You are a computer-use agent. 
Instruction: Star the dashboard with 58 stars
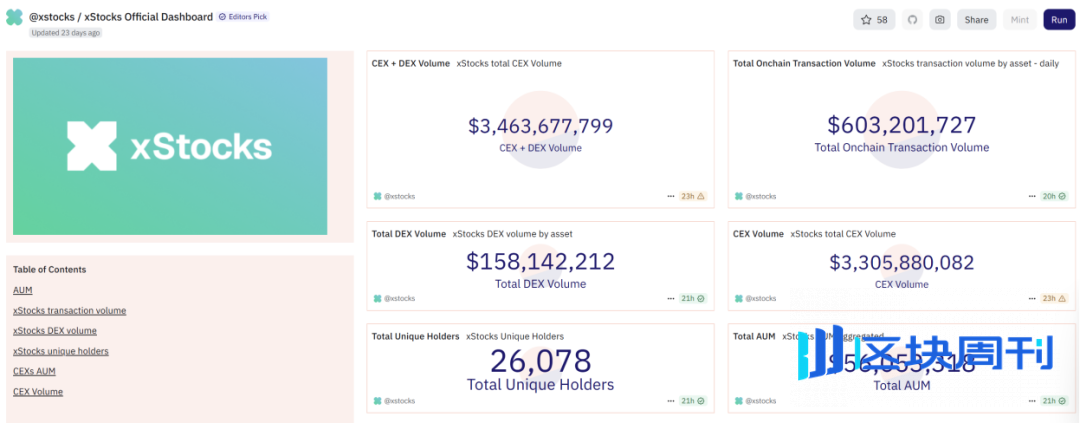click(874, 20)
